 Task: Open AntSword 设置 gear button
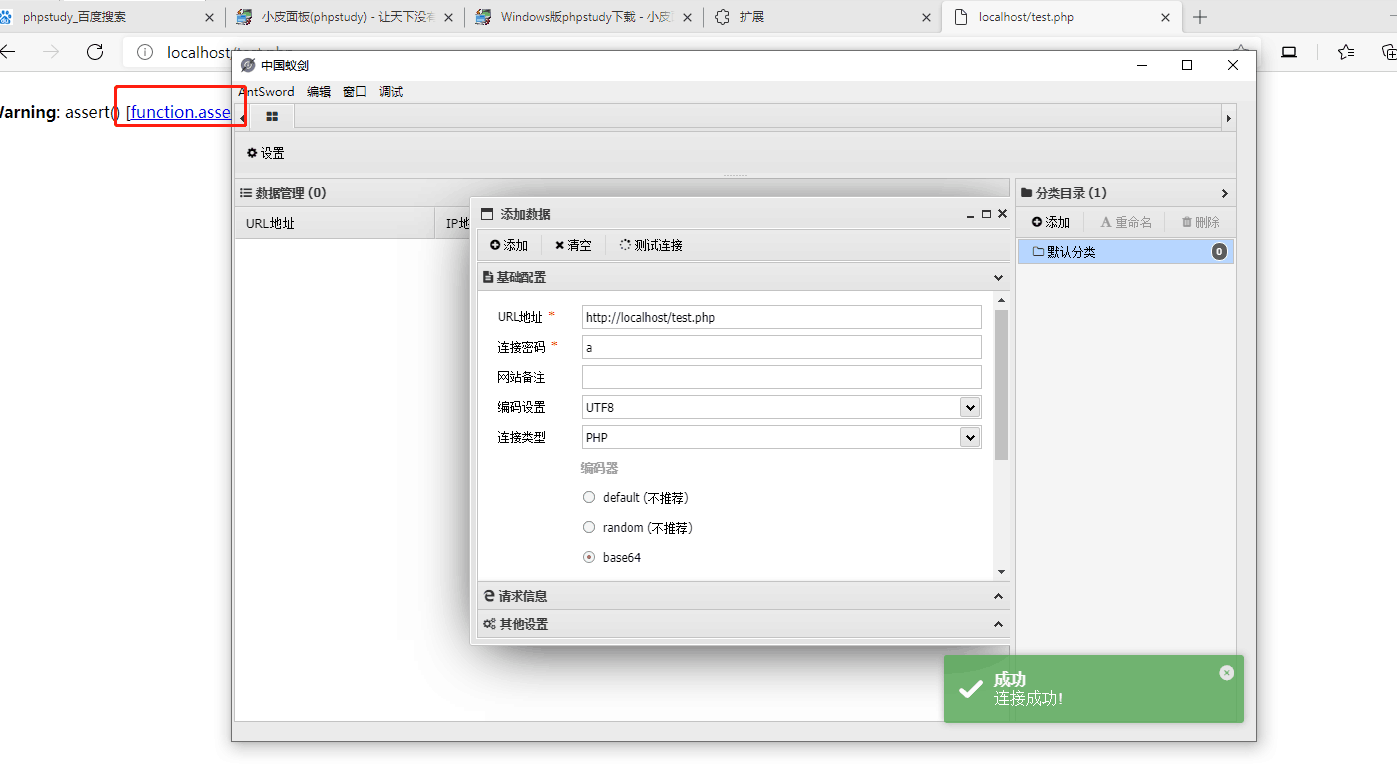266,153
